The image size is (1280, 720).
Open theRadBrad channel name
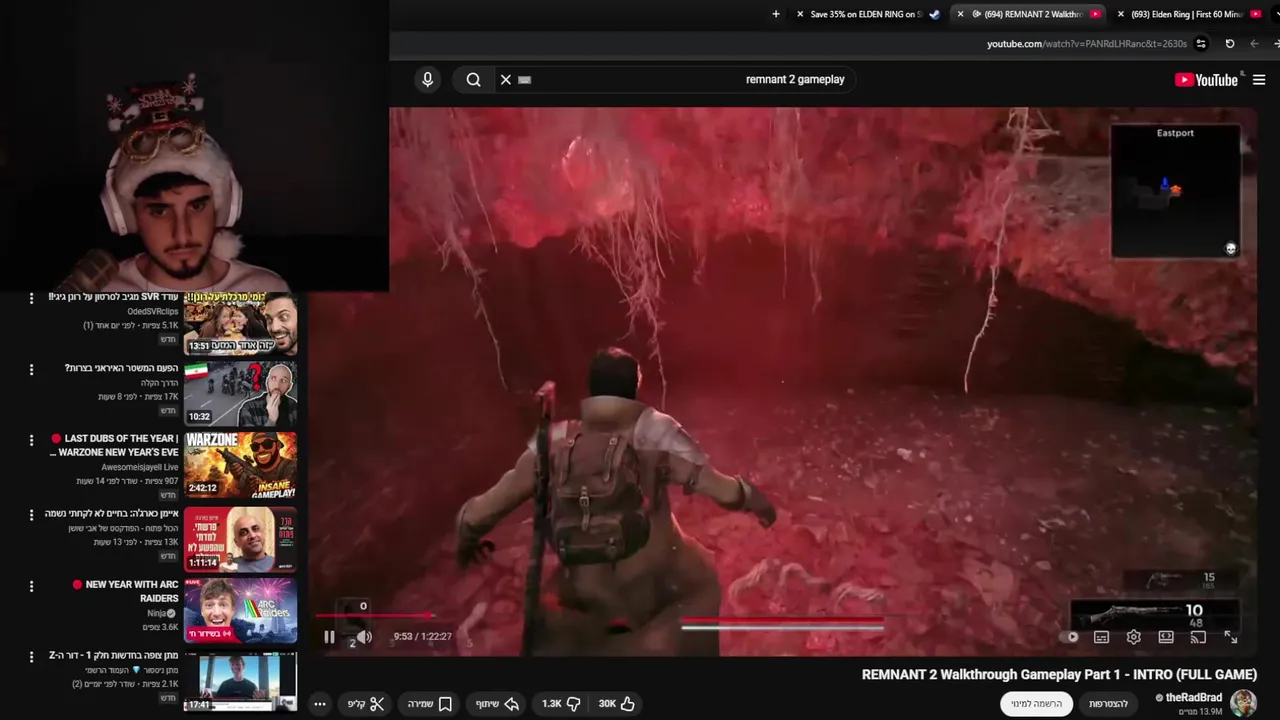pos(1194,698)
